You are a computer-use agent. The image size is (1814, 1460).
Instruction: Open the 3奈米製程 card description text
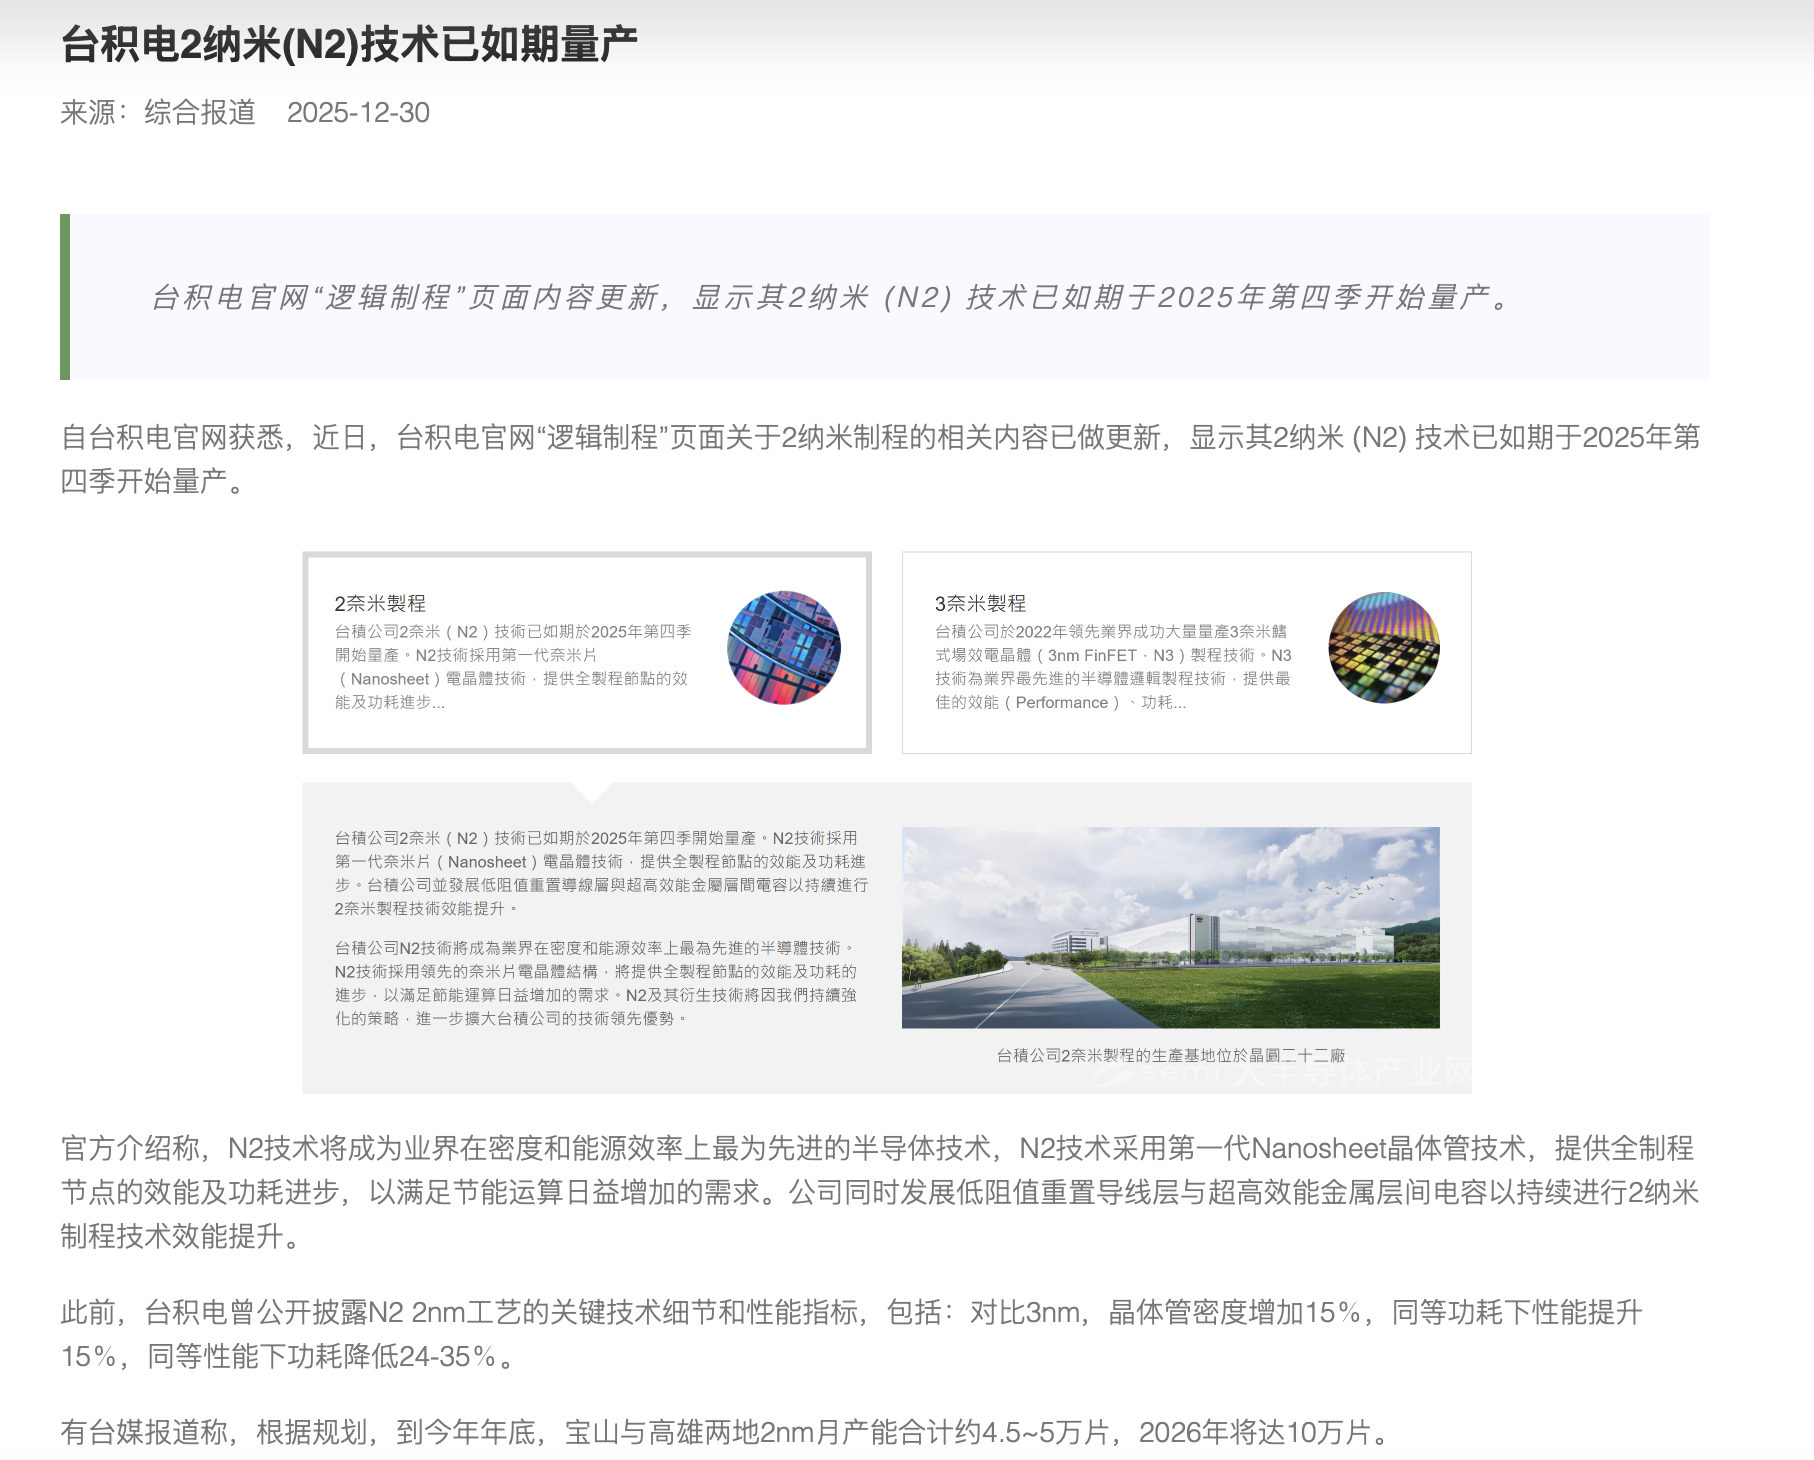(1112, 667)
